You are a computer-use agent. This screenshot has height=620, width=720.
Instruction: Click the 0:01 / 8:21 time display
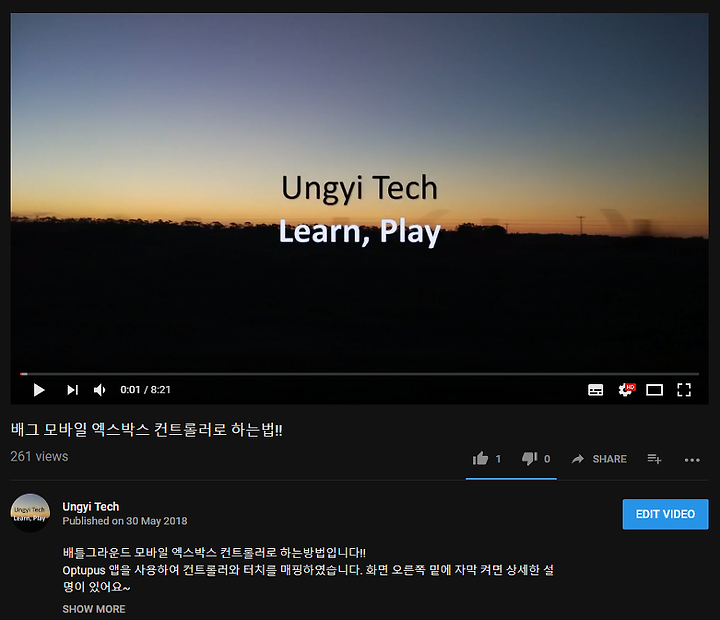(145, 390)
